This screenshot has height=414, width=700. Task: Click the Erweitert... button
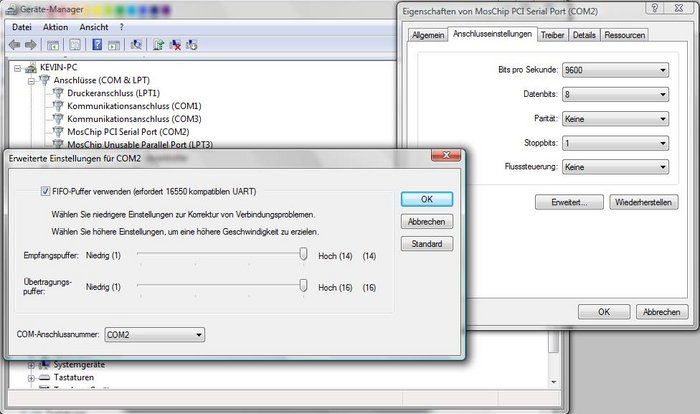tap(568, 202)
